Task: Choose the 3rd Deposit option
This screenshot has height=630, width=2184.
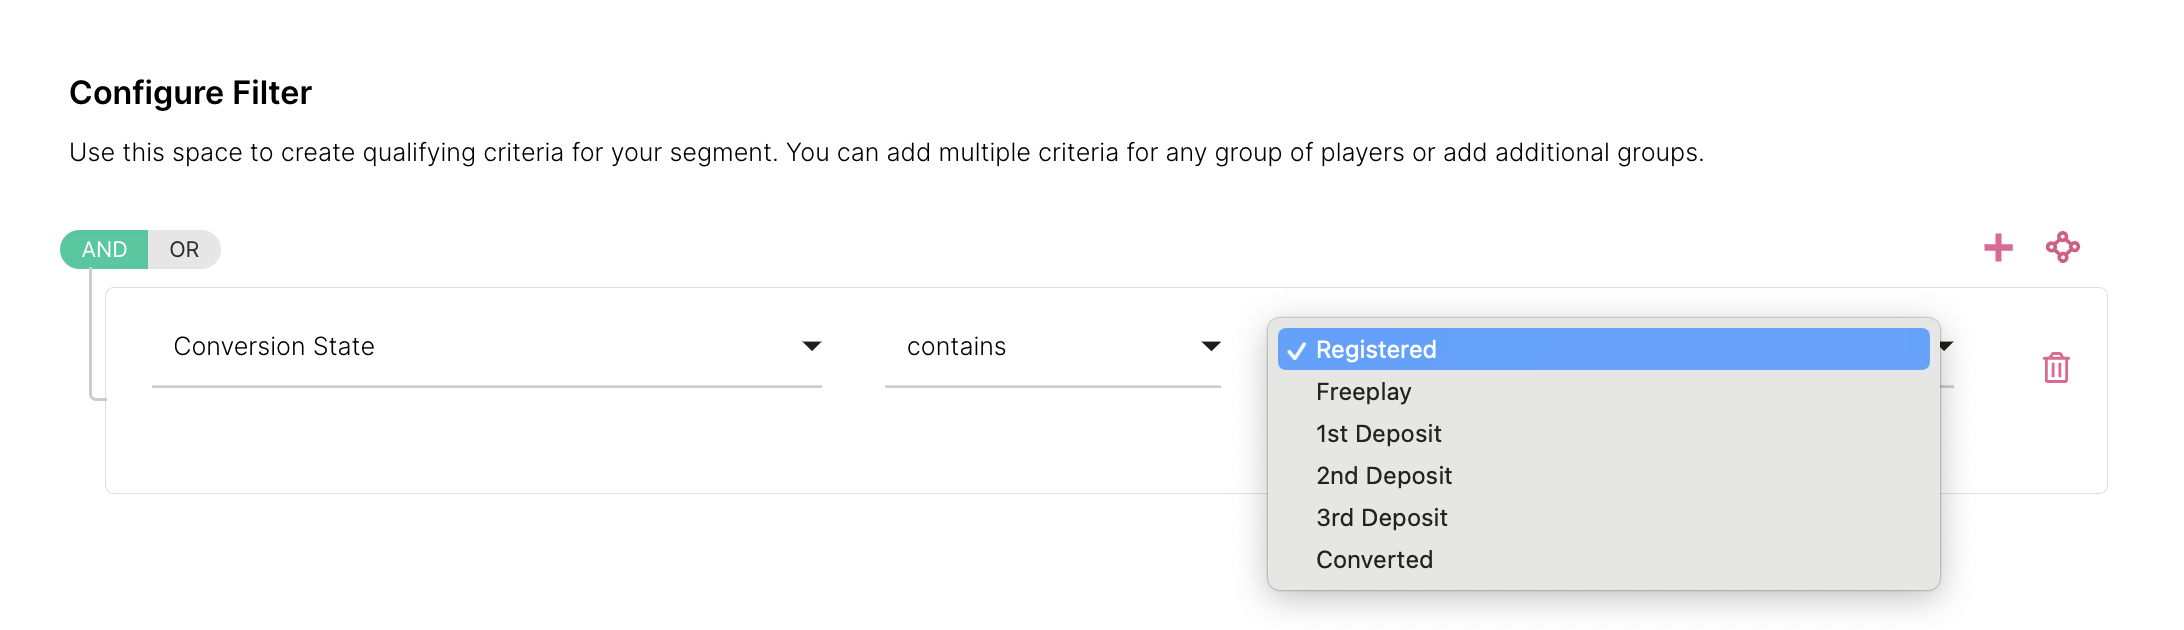Action: tap(1381, 518)
